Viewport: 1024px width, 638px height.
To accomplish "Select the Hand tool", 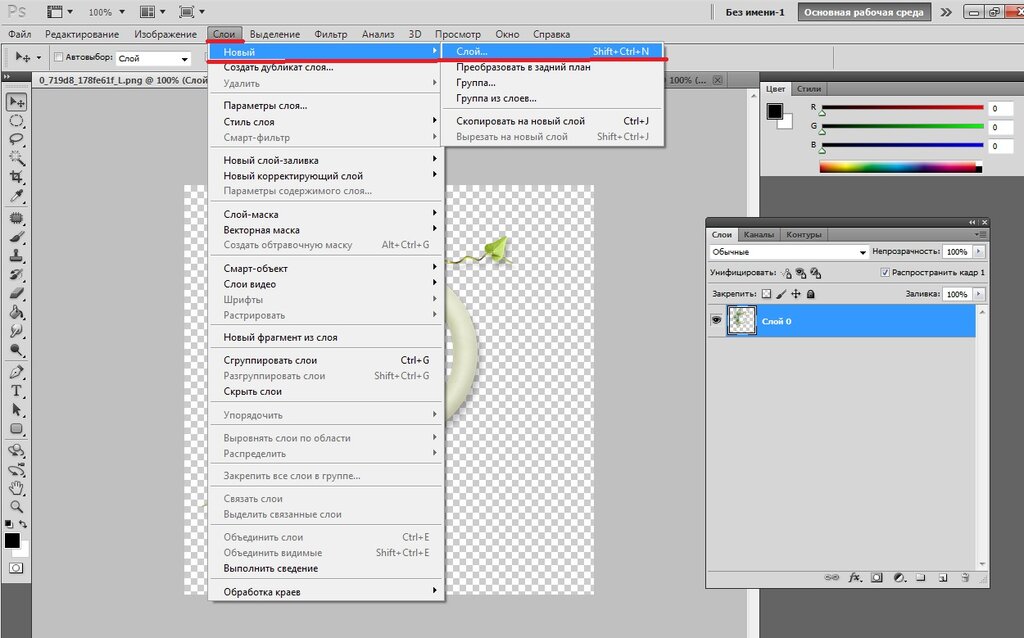I will click(16, 488).
